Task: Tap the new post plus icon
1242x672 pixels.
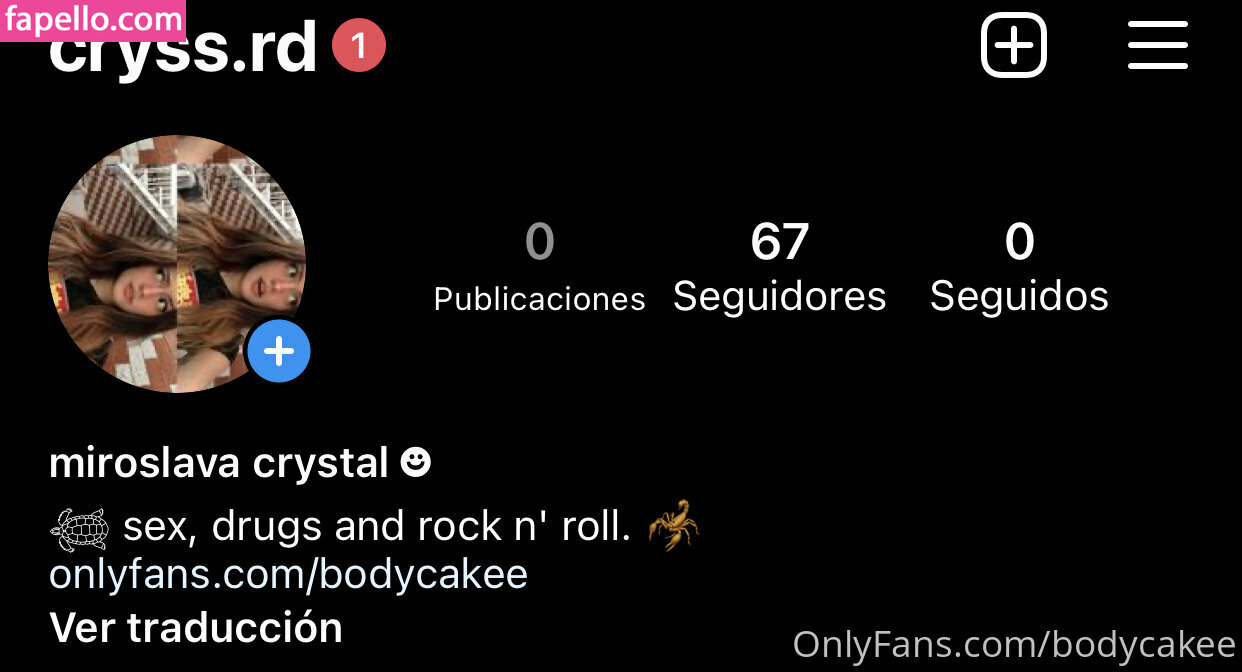Action: click(x=1014, y=45)
